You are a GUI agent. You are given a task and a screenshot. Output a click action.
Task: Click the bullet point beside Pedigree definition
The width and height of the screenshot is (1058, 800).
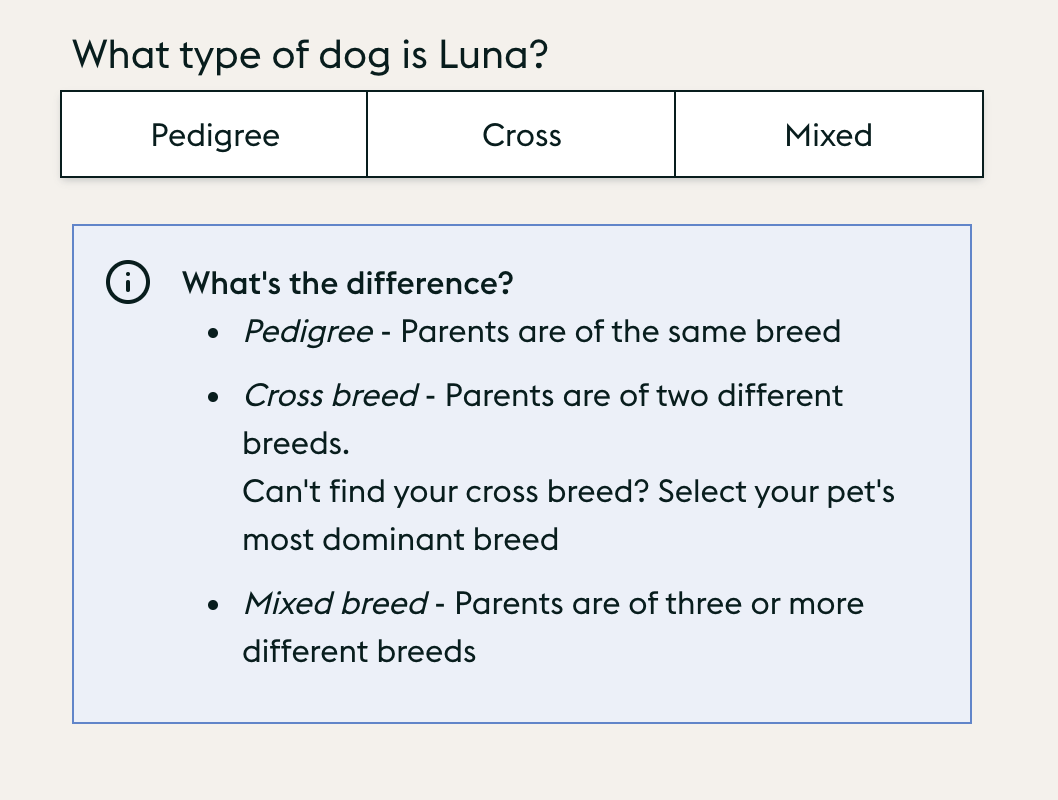pos(213,333)
